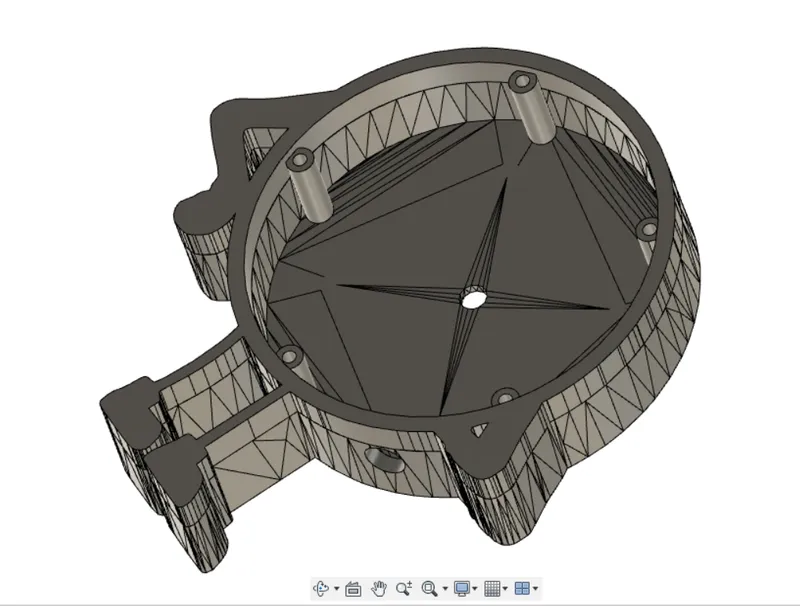800x606 pixels.
Task: Select the Orbit tool
Action: click(x=321, y=587)
